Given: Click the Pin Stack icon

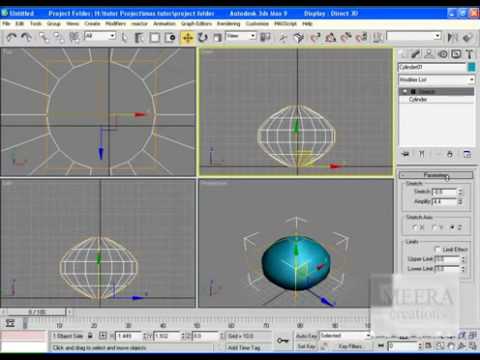Looking at the screenshot, I should [x=406, y=154].
